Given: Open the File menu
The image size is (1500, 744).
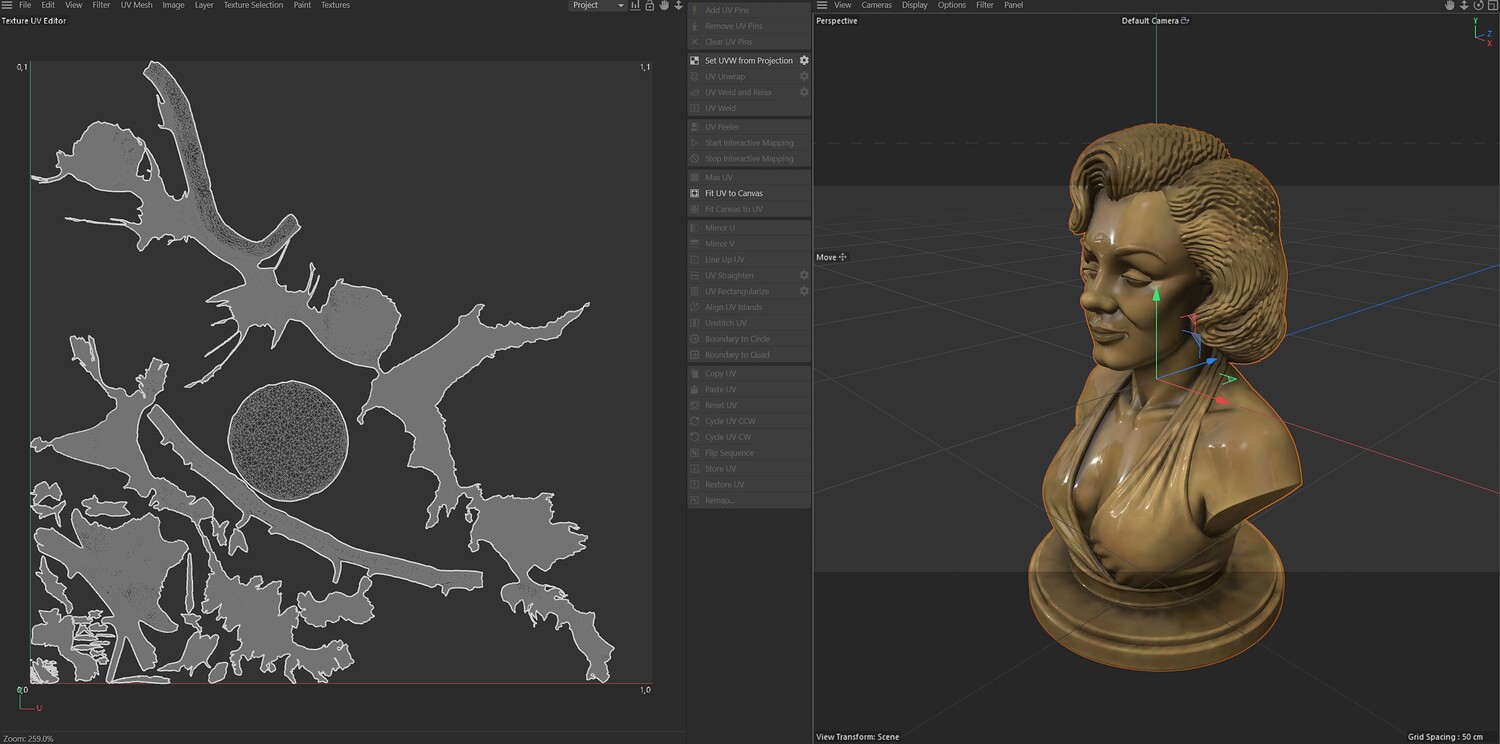Looking at the screenshot, I should (x=25, y=5).
